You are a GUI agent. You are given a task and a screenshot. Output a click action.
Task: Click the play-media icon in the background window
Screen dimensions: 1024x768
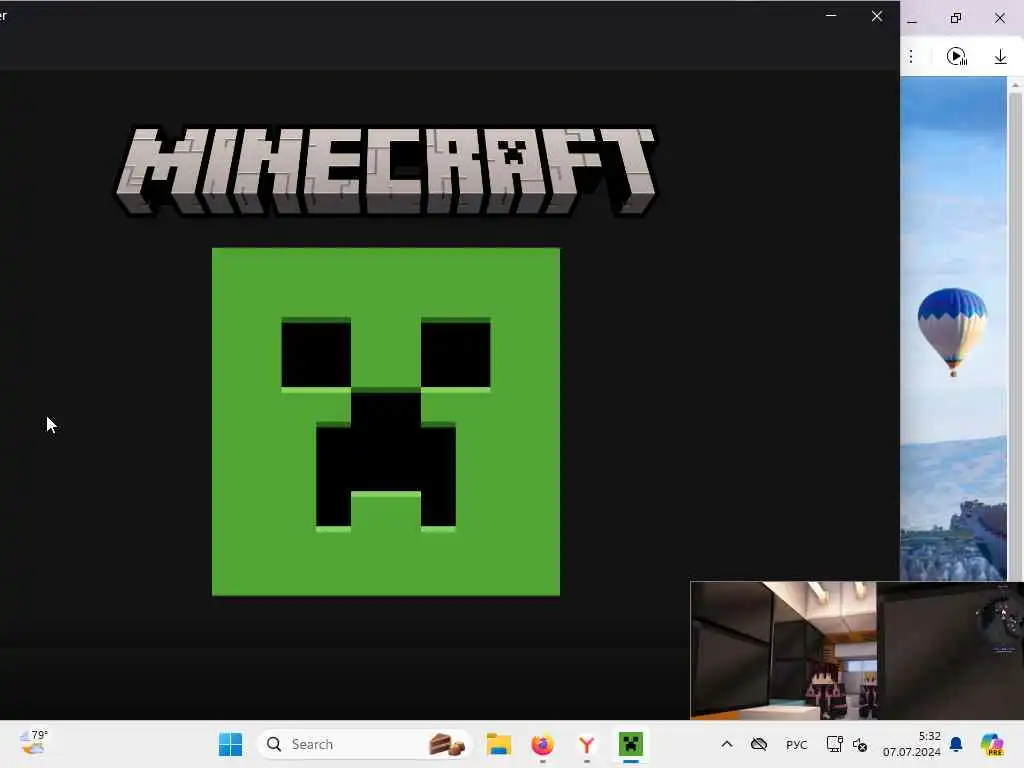(957, 57)
